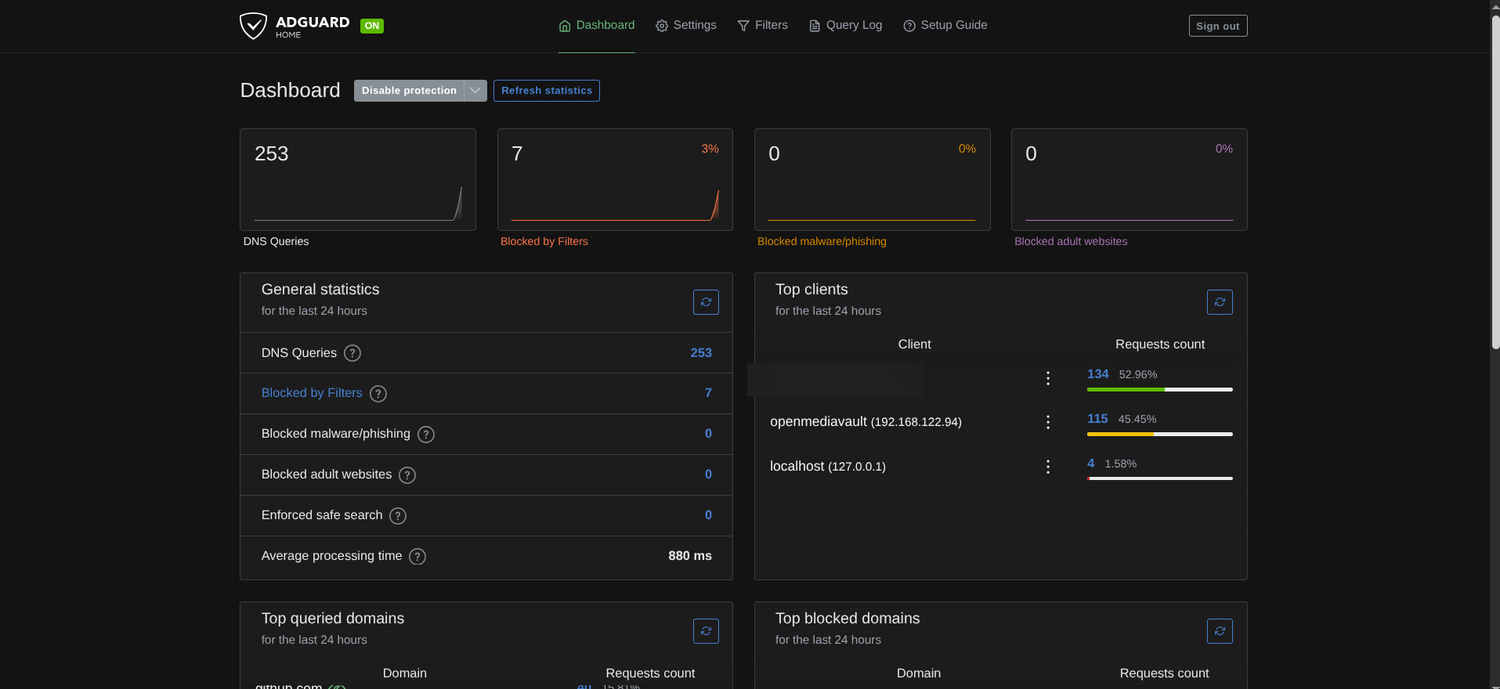
Task: Click the DNS Queries value 253 in statistics
Action: click(x=701, y=353)
